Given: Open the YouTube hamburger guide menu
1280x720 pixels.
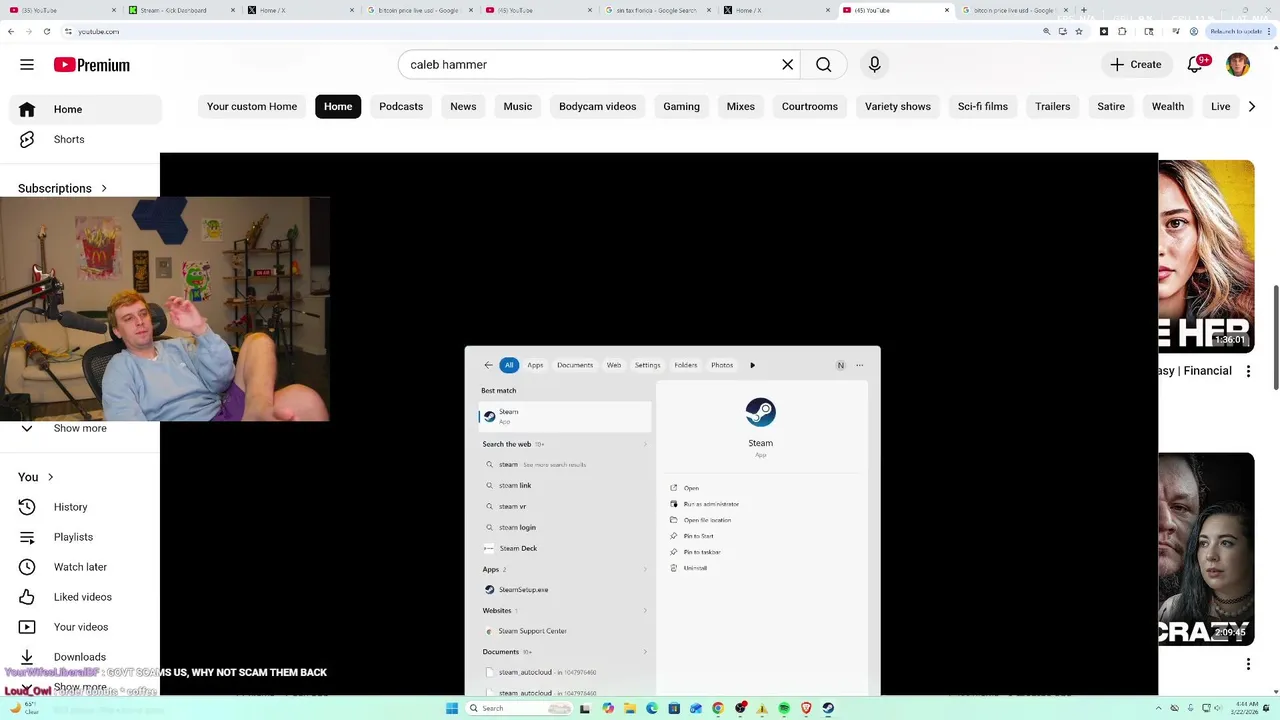Looking at the screenshot, I should click(27, 65).
